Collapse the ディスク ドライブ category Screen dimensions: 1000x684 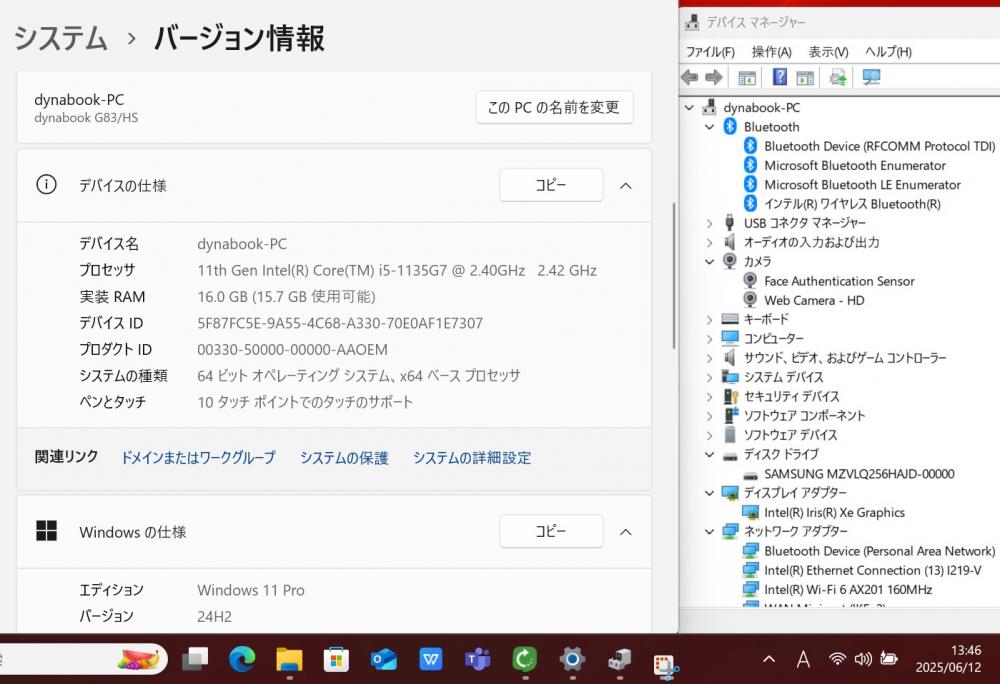pyautogui.click(x=709, y=455)
